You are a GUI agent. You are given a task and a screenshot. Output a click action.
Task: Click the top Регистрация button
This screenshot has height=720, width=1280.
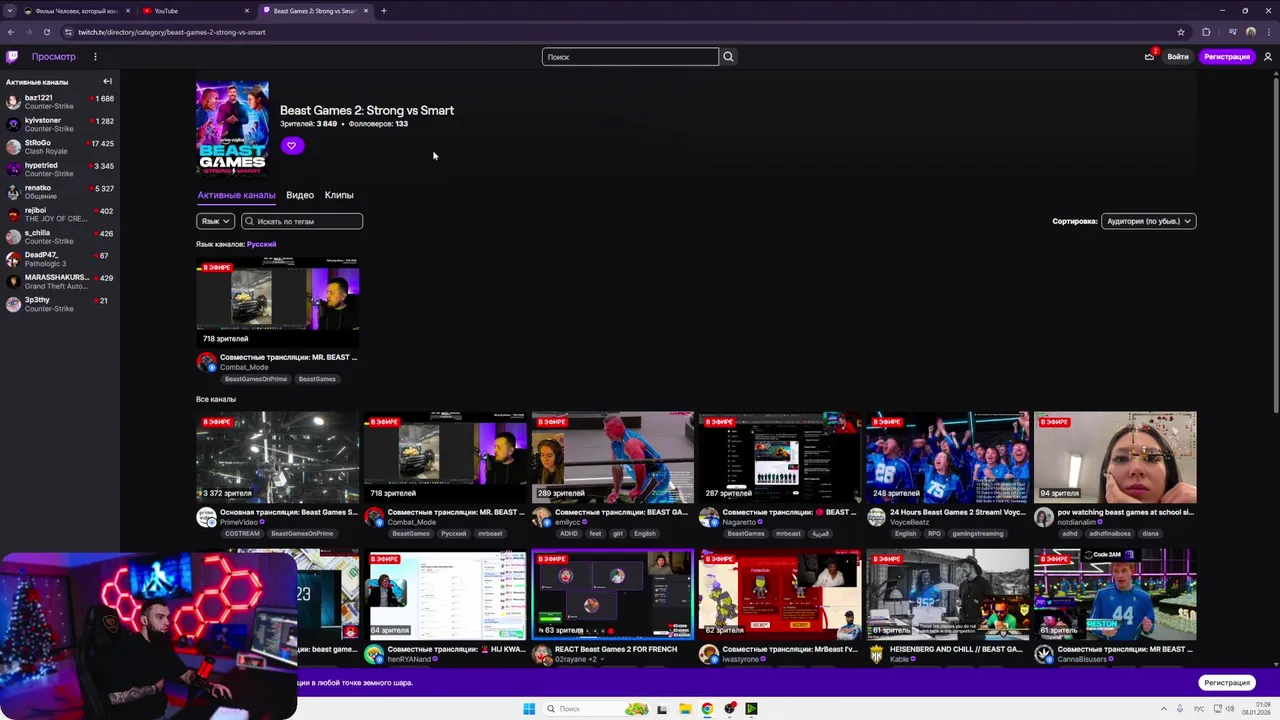[x=1227, y=57]
